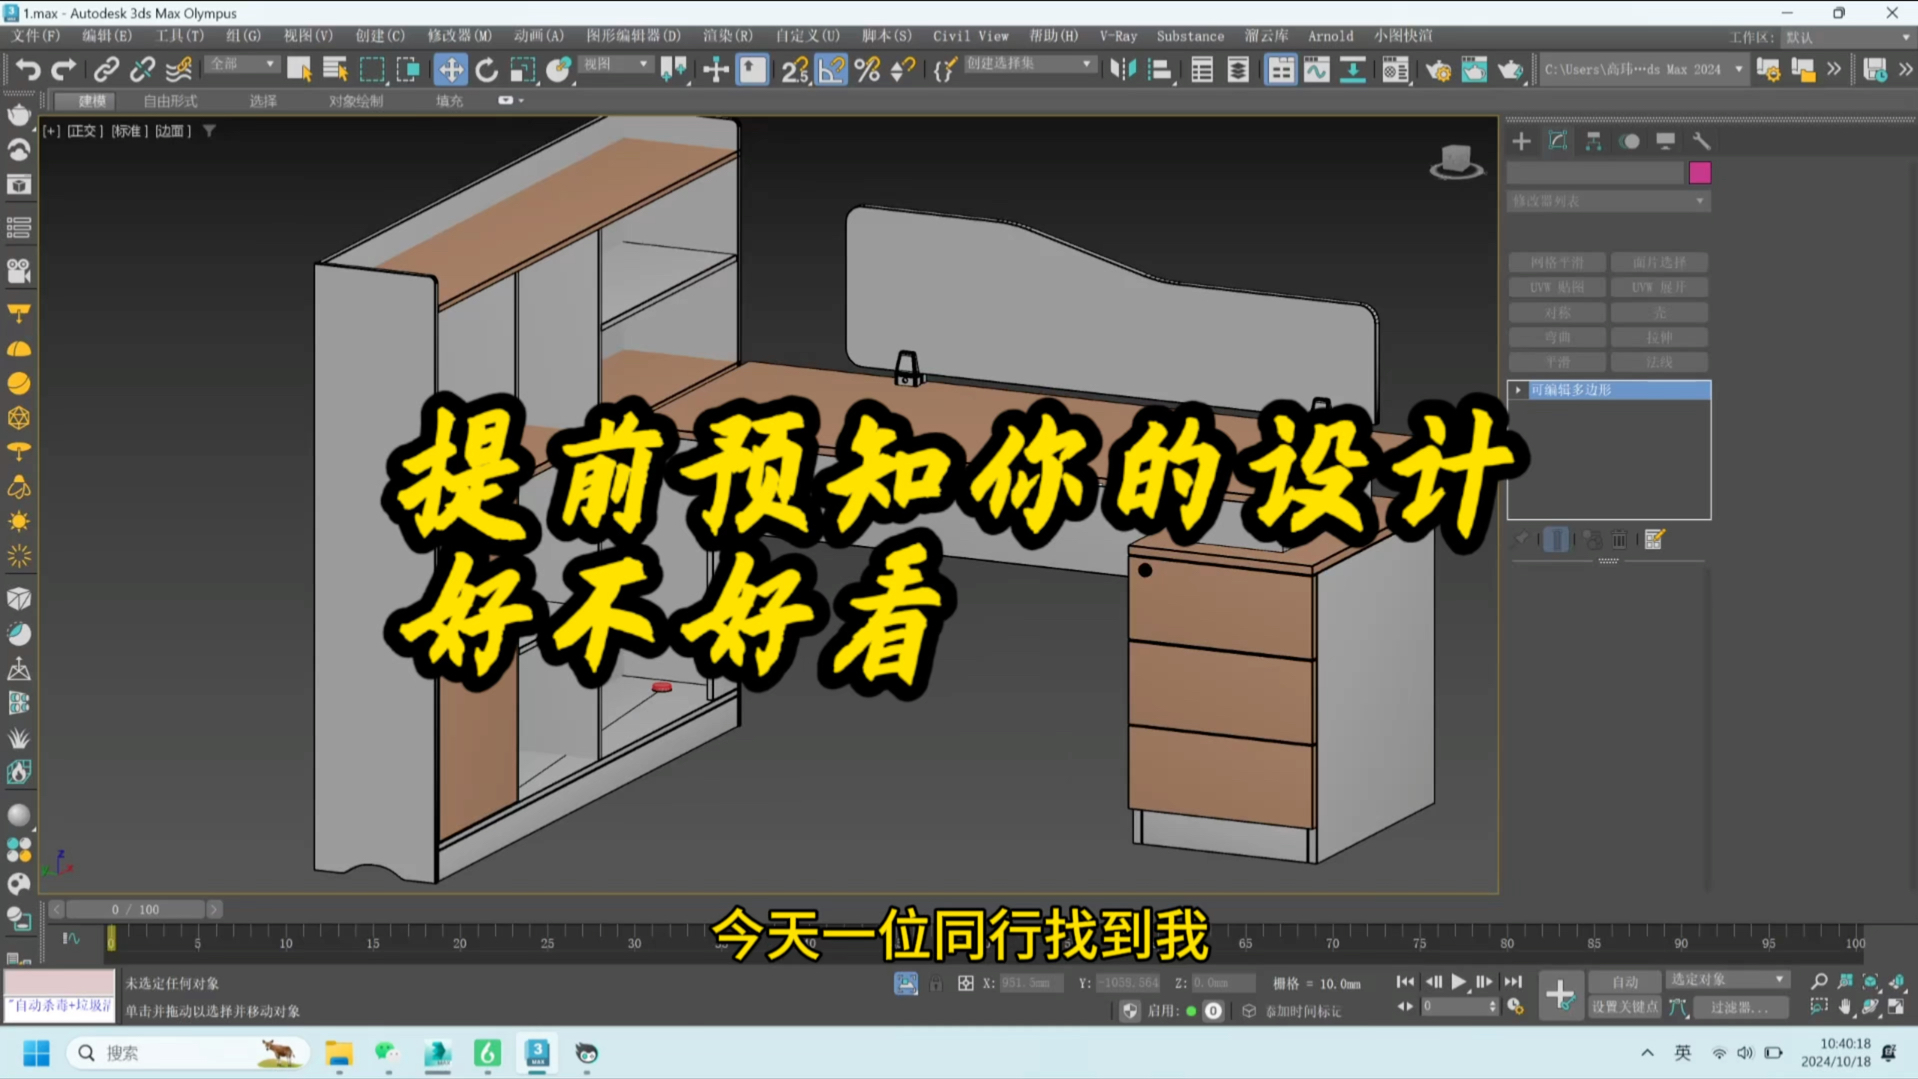Activate the Select and Scale tool
Image resolution: width=1918 pixels, height=1079 pixels.
(x=523, y=70)
